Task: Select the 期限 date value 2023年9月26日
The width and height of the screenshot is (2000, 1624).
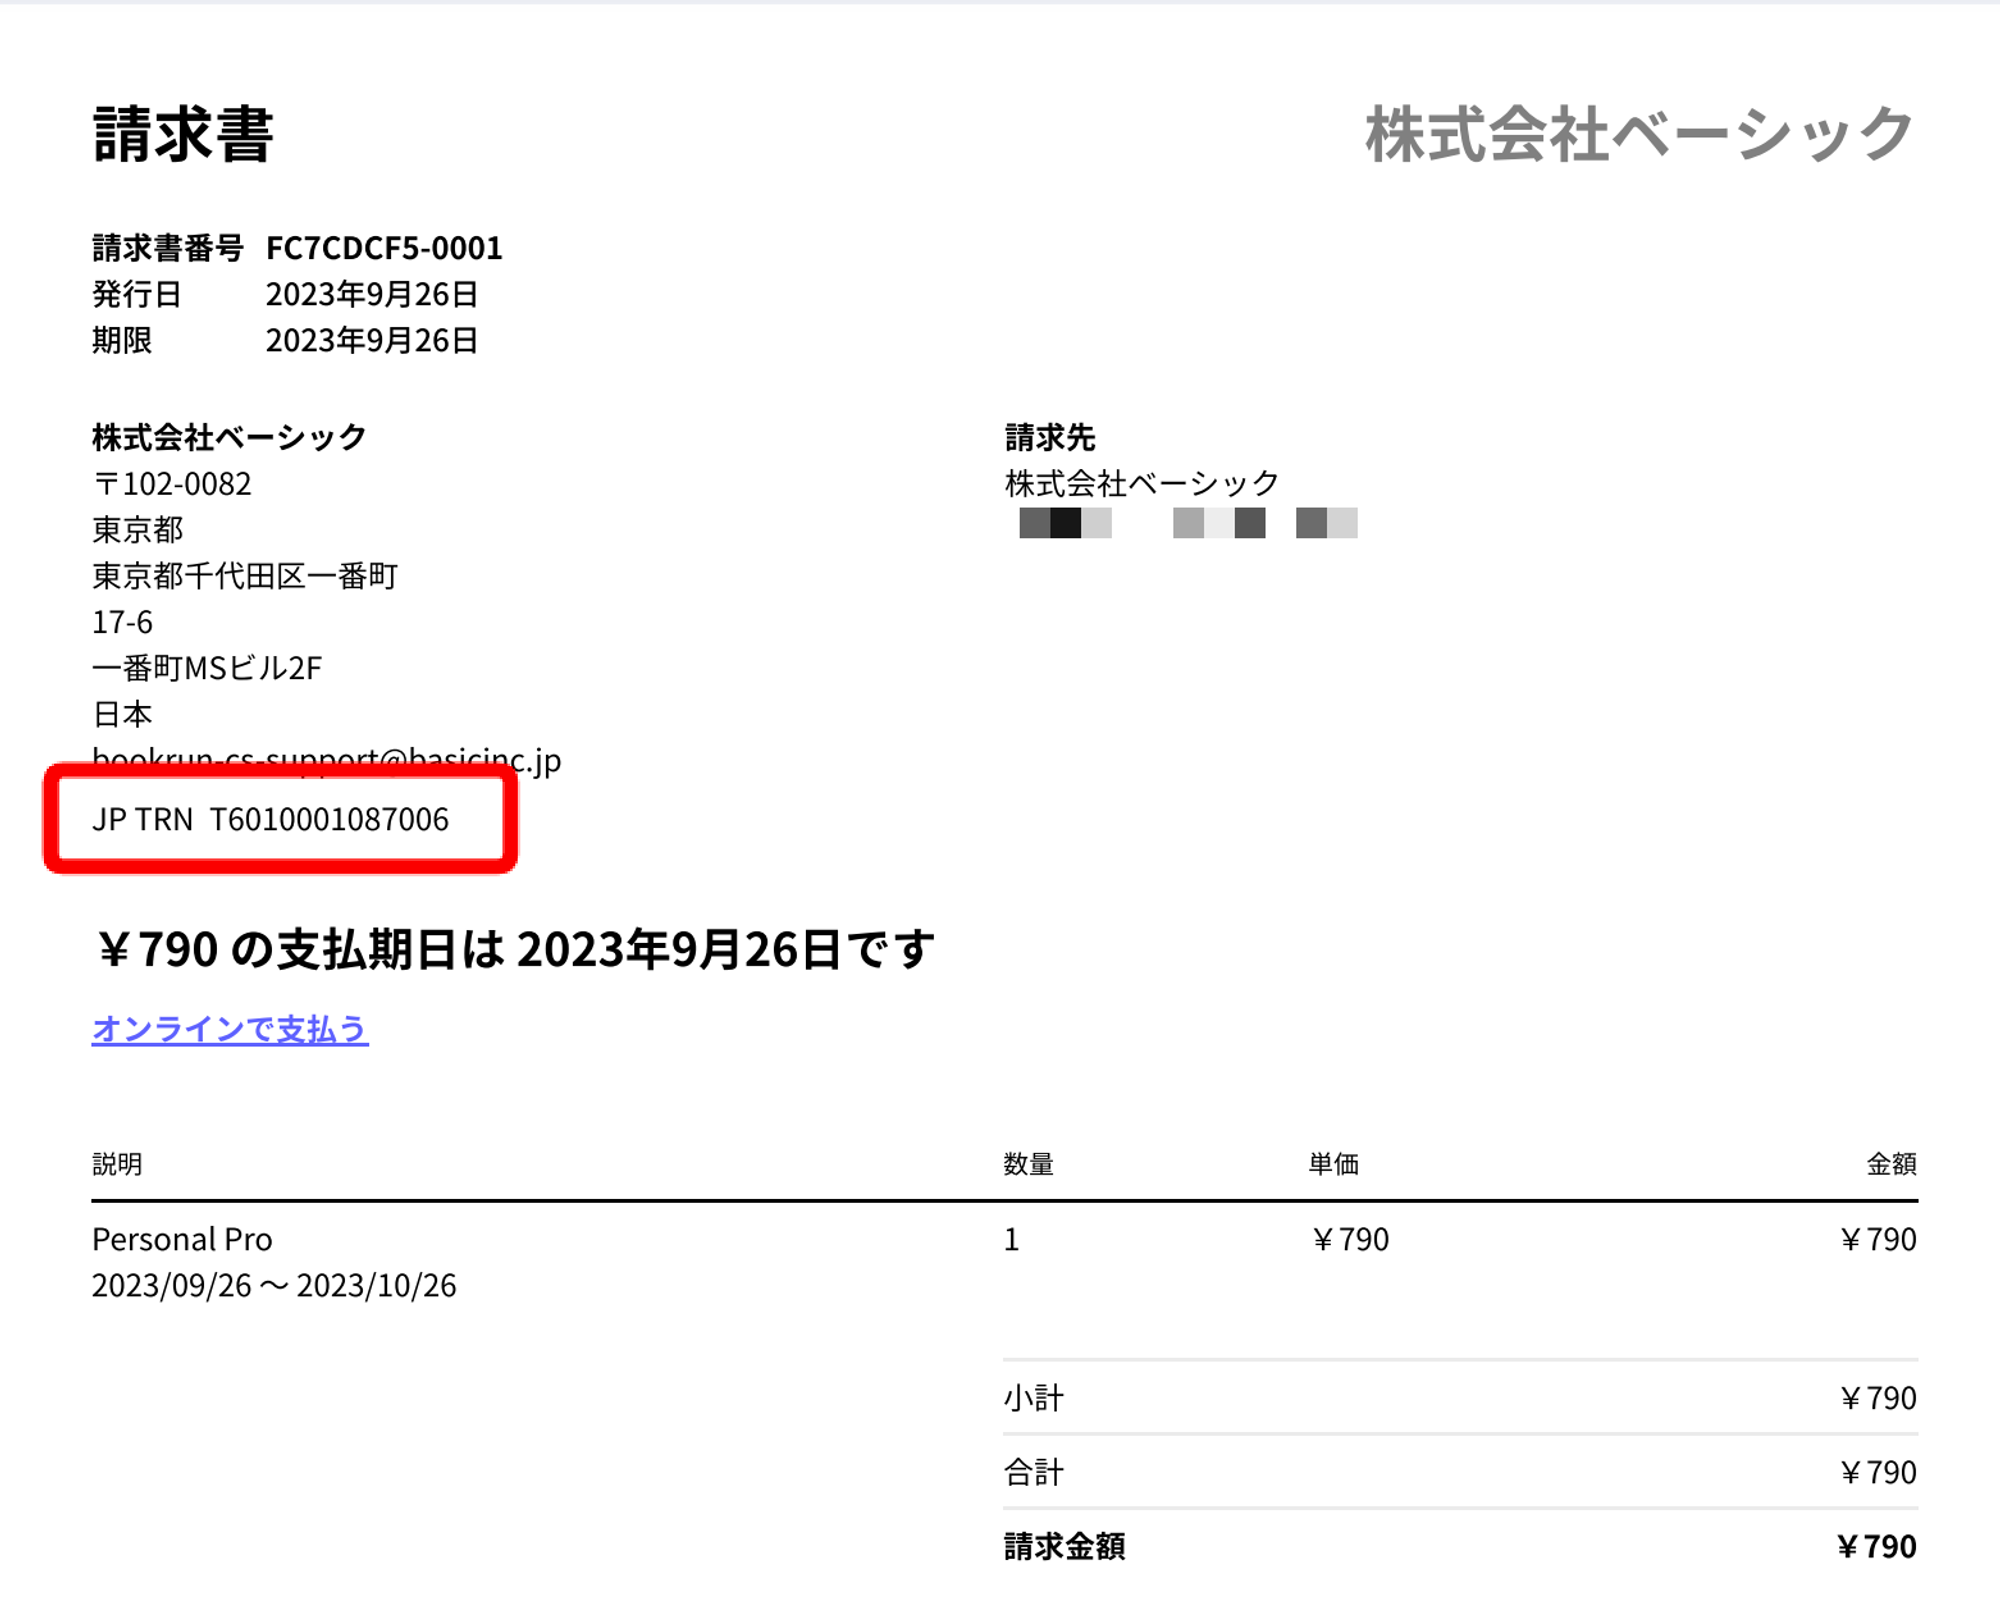Action: [372, 340]
